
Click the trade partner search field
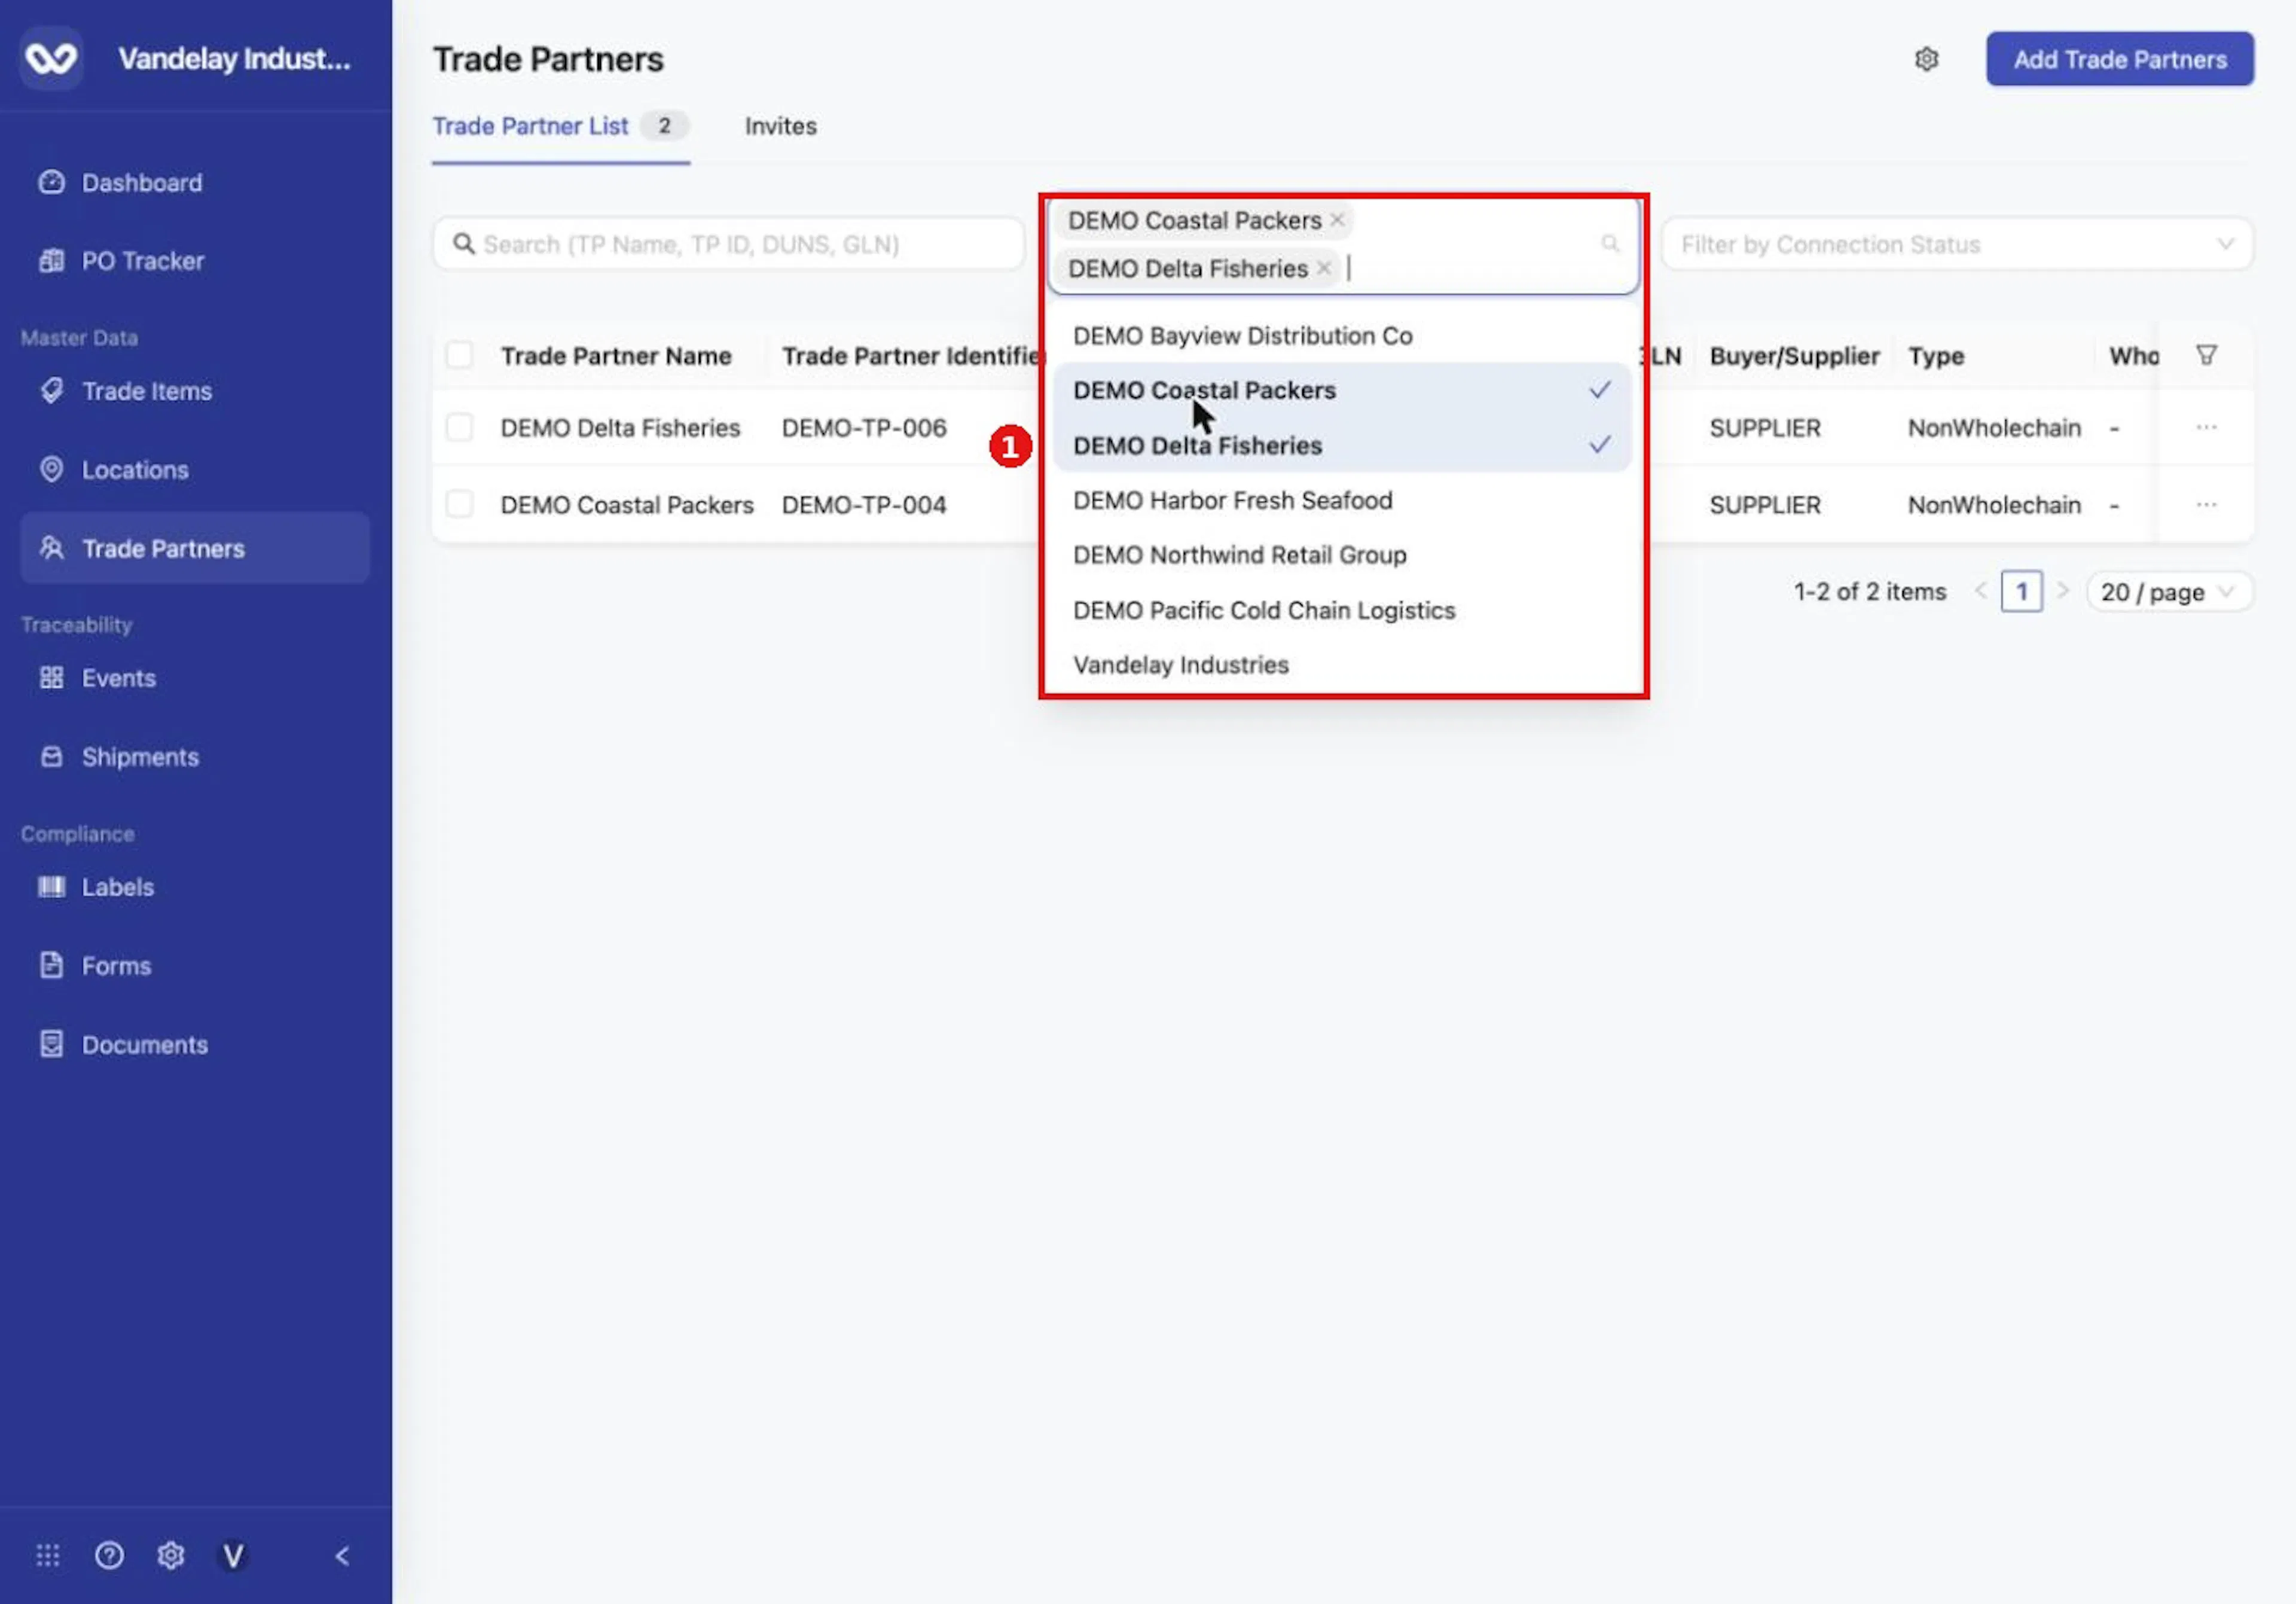728,244
